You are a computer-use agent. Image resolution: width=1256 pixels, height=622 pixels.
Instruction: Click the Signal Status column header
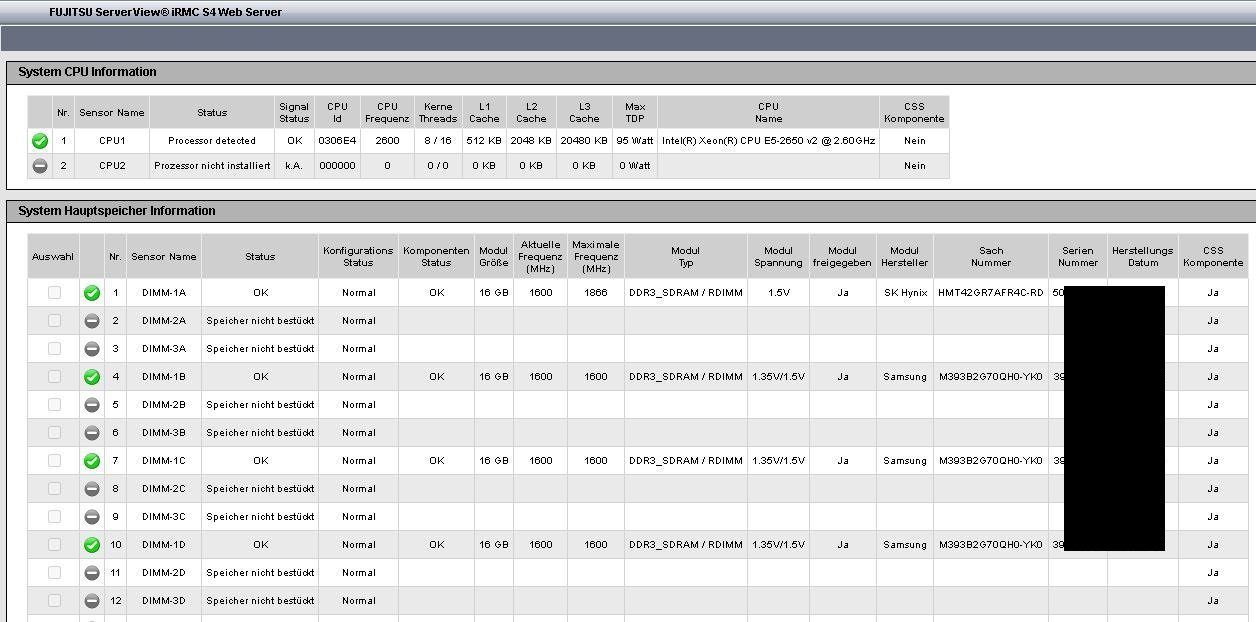294,112
